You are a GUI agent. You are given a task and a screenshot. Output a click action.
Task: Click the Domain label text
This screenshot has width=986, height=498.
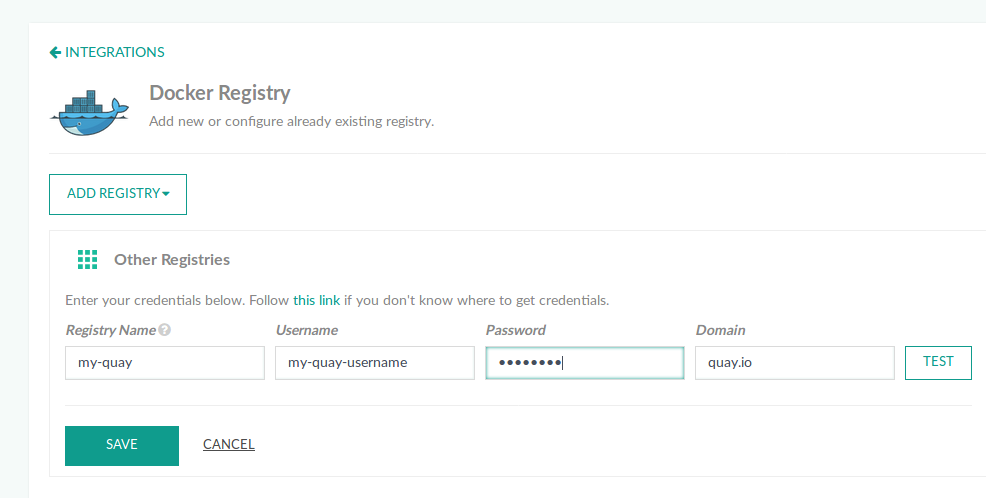click(720, 330)
